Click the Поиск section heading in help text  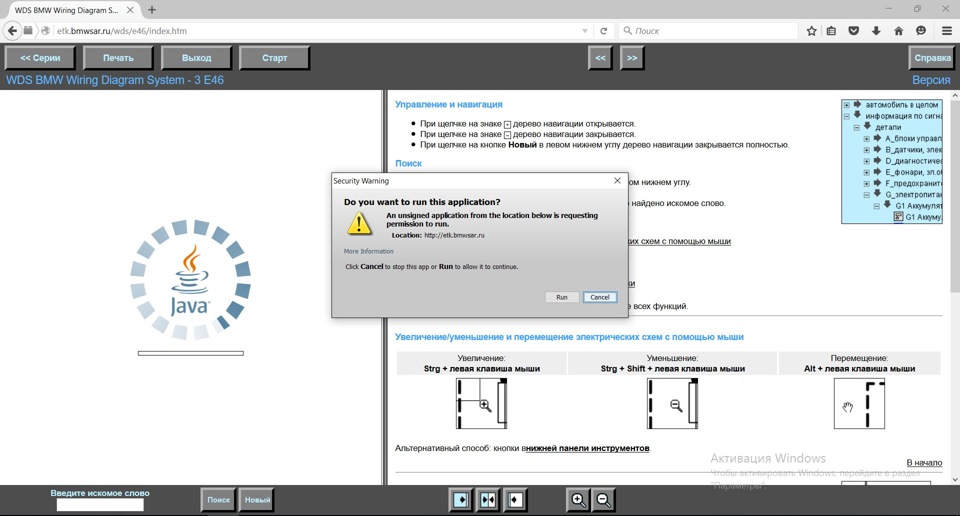point(408,163)
